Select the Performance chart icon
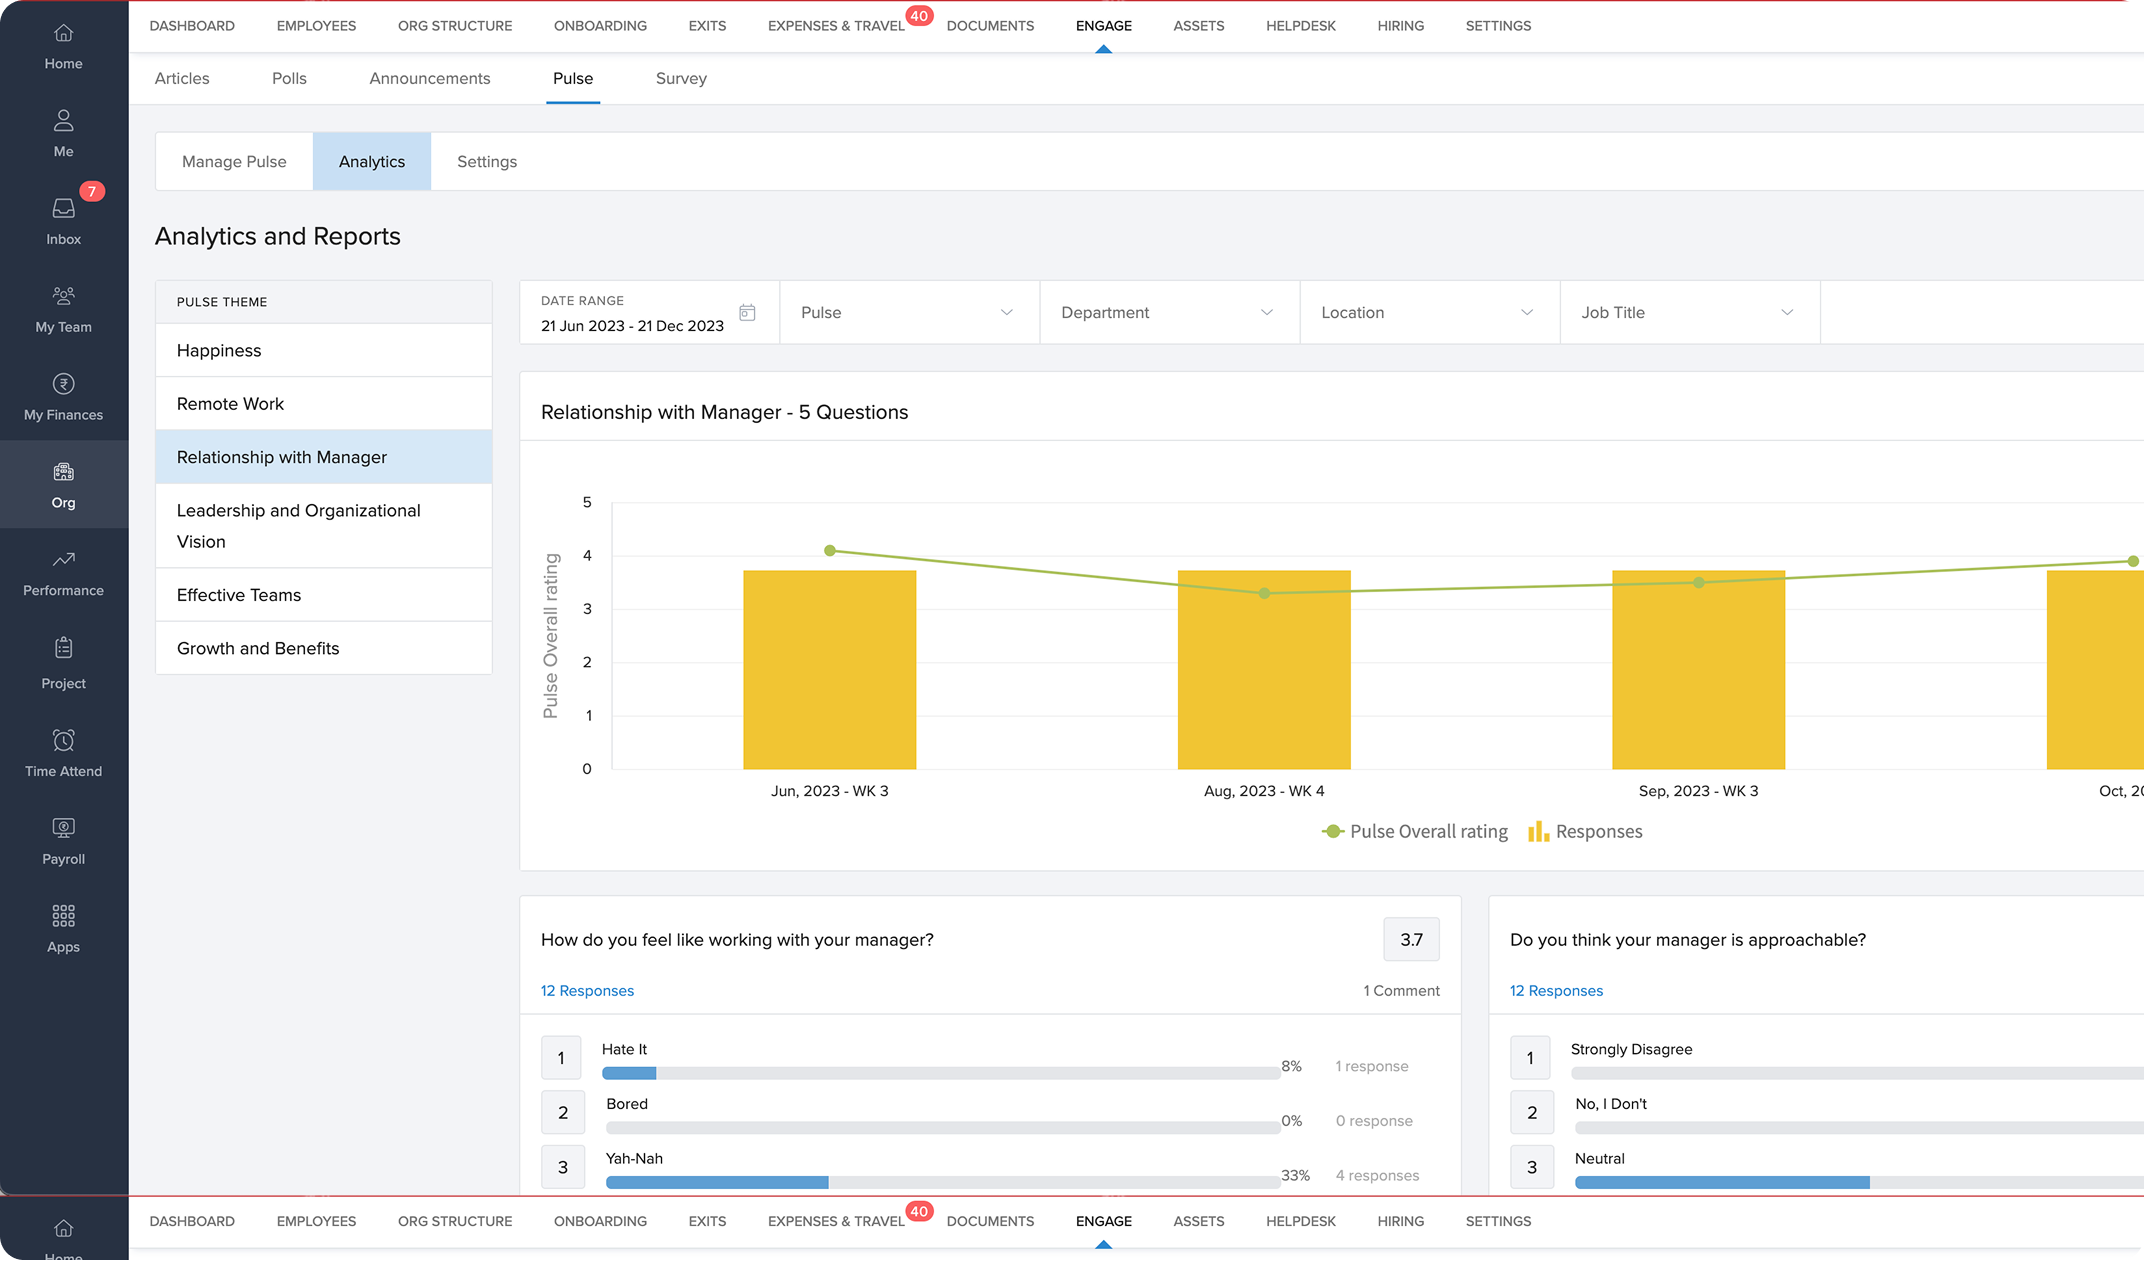2144x1261 pixels. point(63,560)
